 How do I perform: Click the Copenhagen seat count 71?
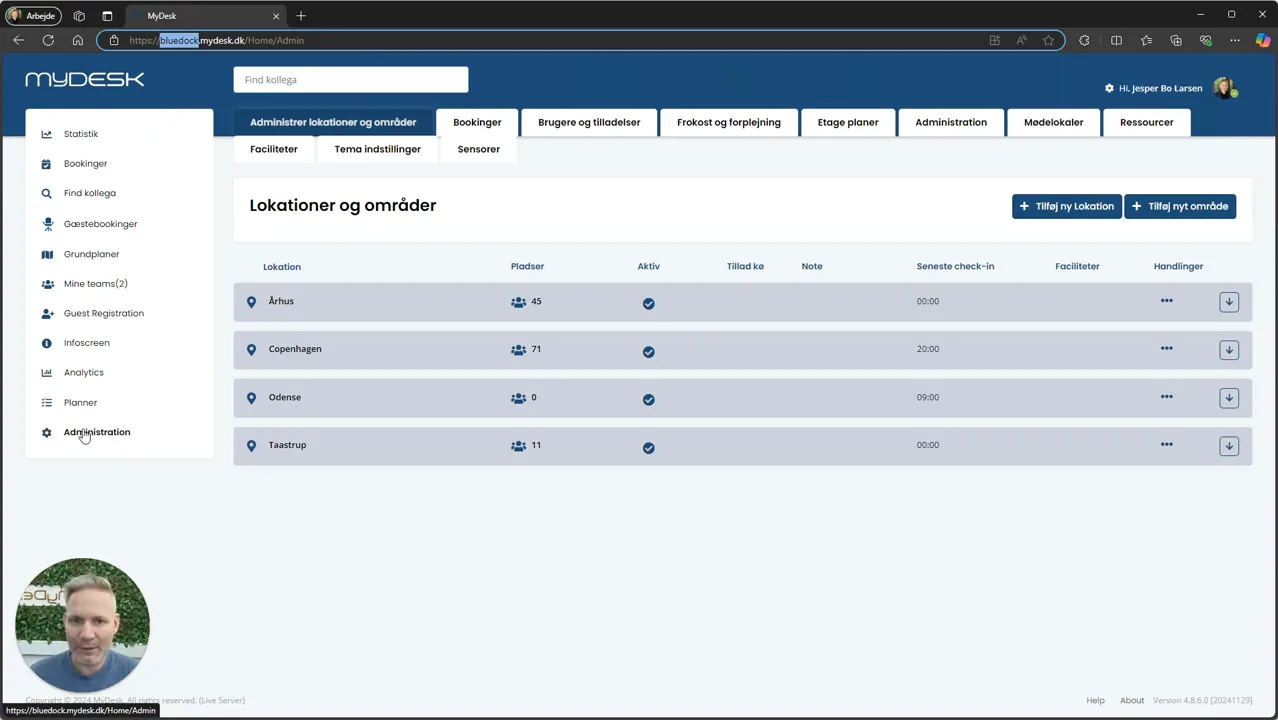536,349
